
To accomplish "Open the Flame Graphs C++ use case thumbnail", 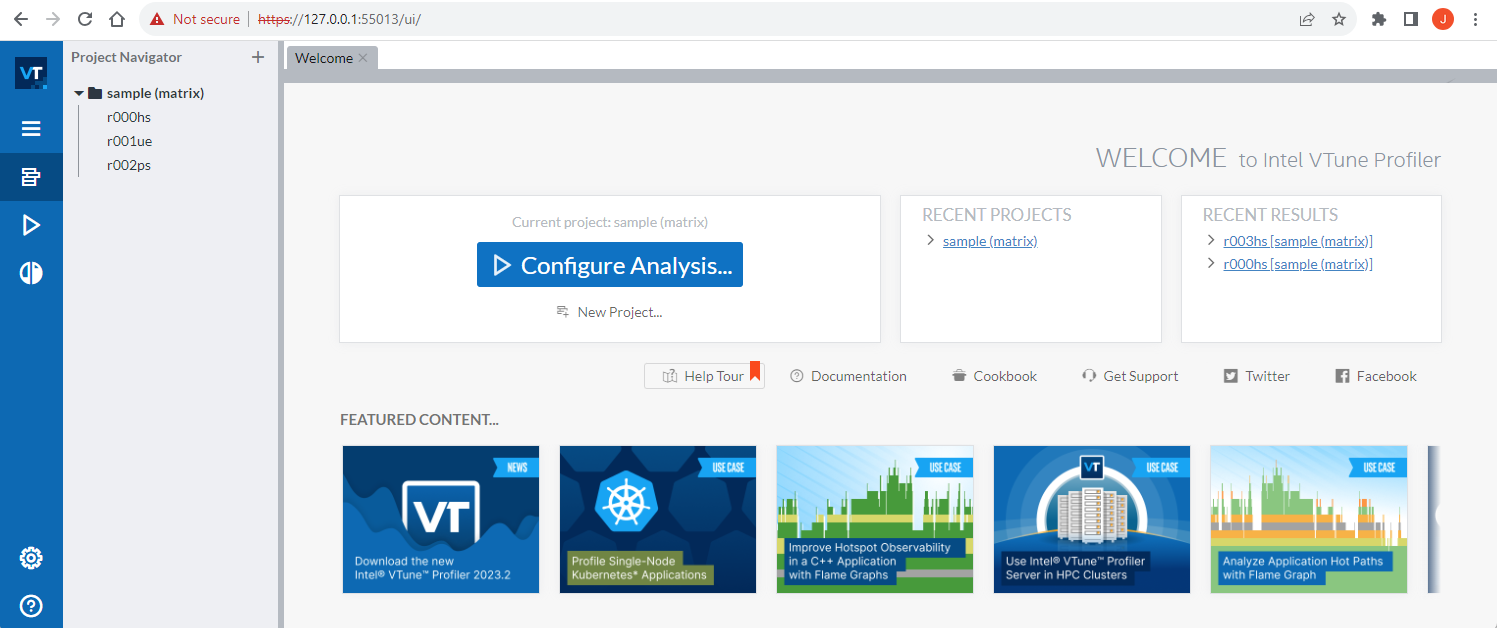I will pyautogui.click(x=875, y=519).
